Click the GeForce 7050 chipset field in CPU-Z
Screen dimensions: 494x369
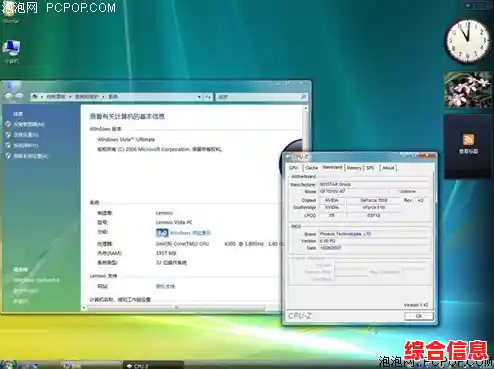point(374,200)
